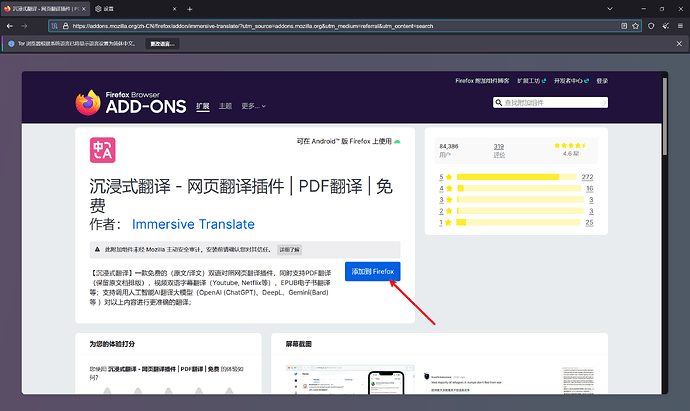Click the Immersive Translate extension icon
Viewport: 690px width, 411px height.
(x=103, y=150)
